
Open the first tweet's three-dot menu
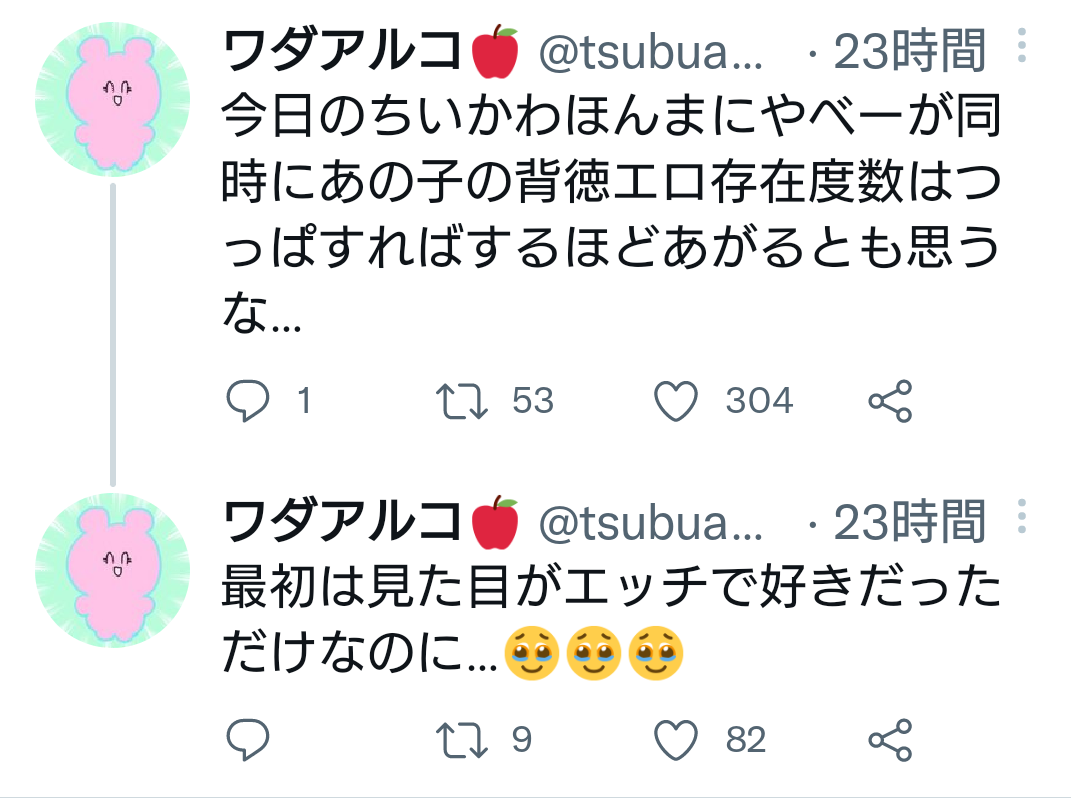point(1021,45)
